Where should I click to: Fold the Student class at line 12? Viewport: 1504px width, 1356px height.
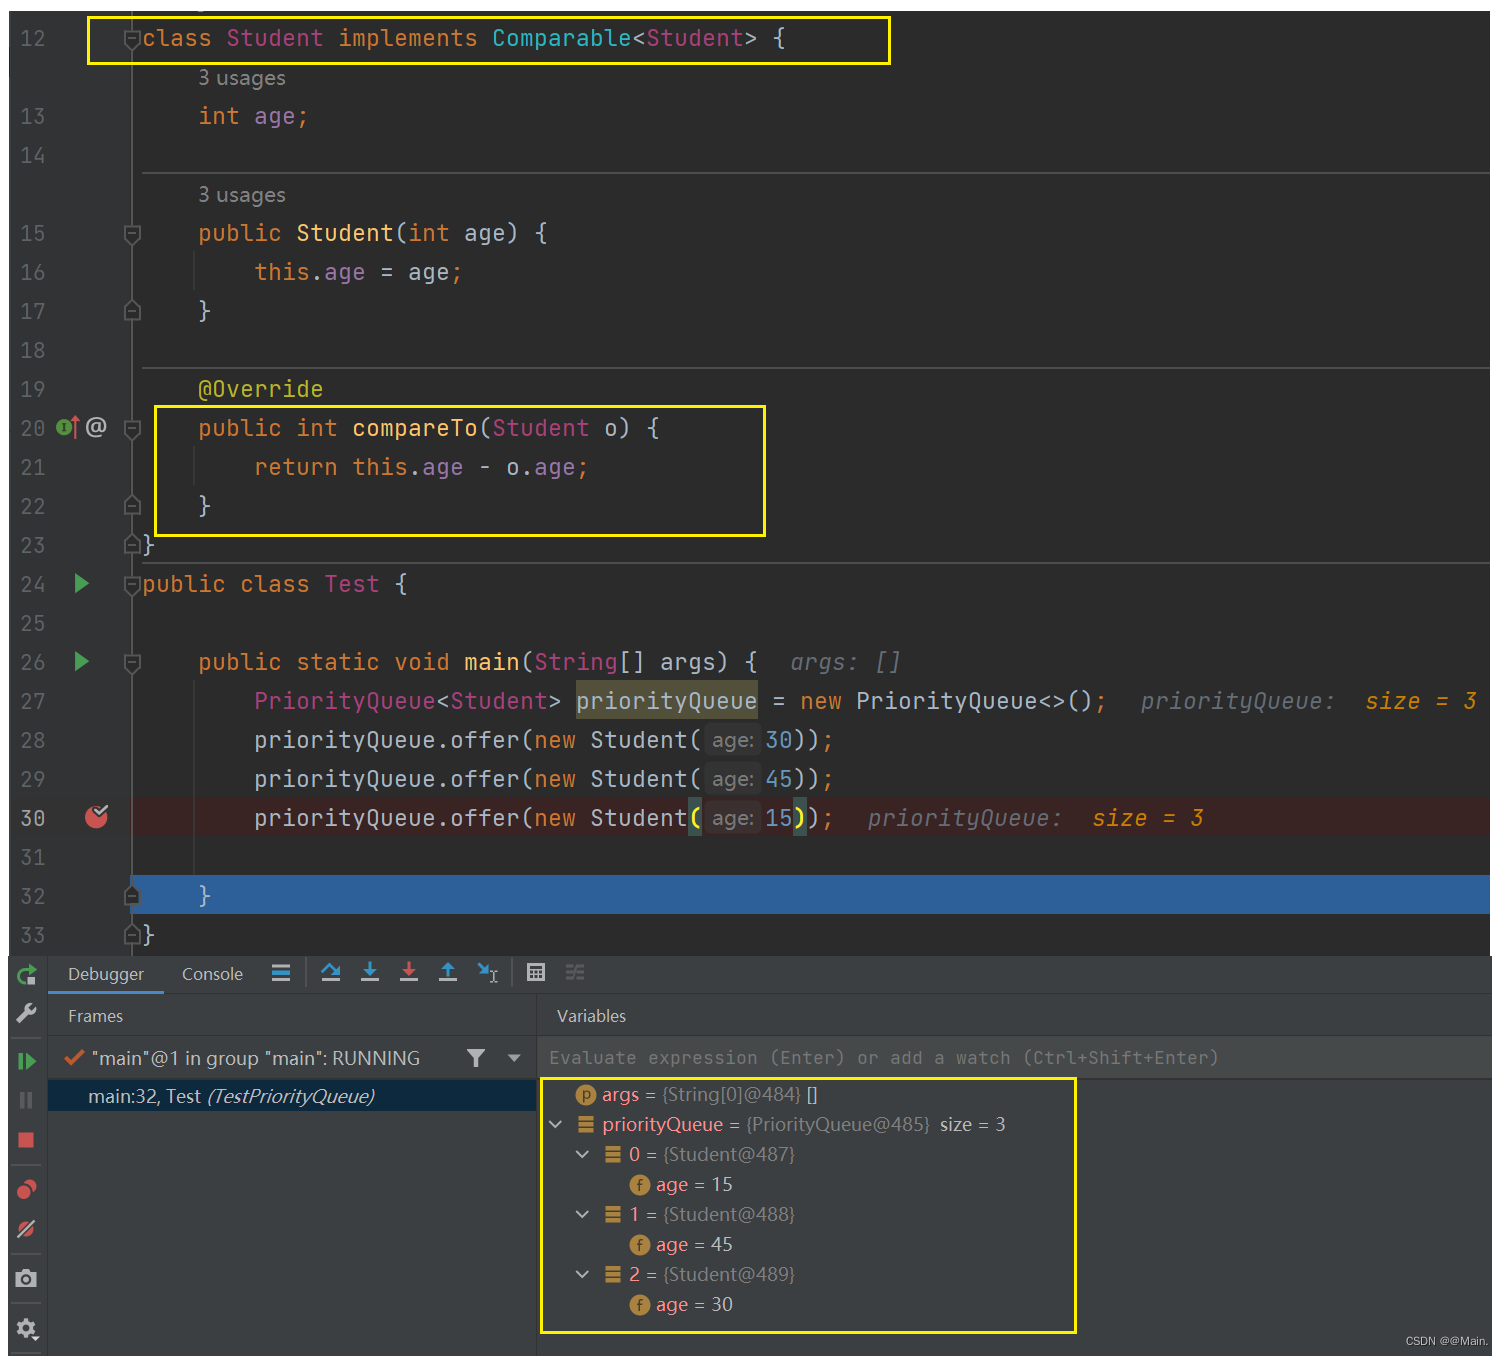point(132,39)
